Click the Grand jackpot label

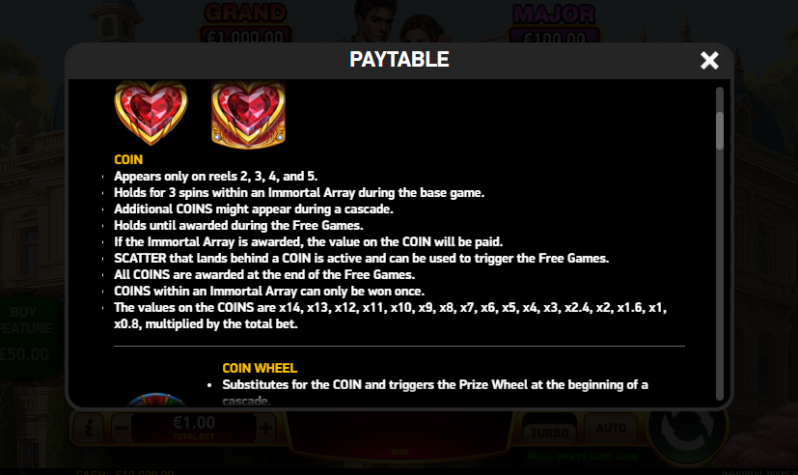pos(246,13)
